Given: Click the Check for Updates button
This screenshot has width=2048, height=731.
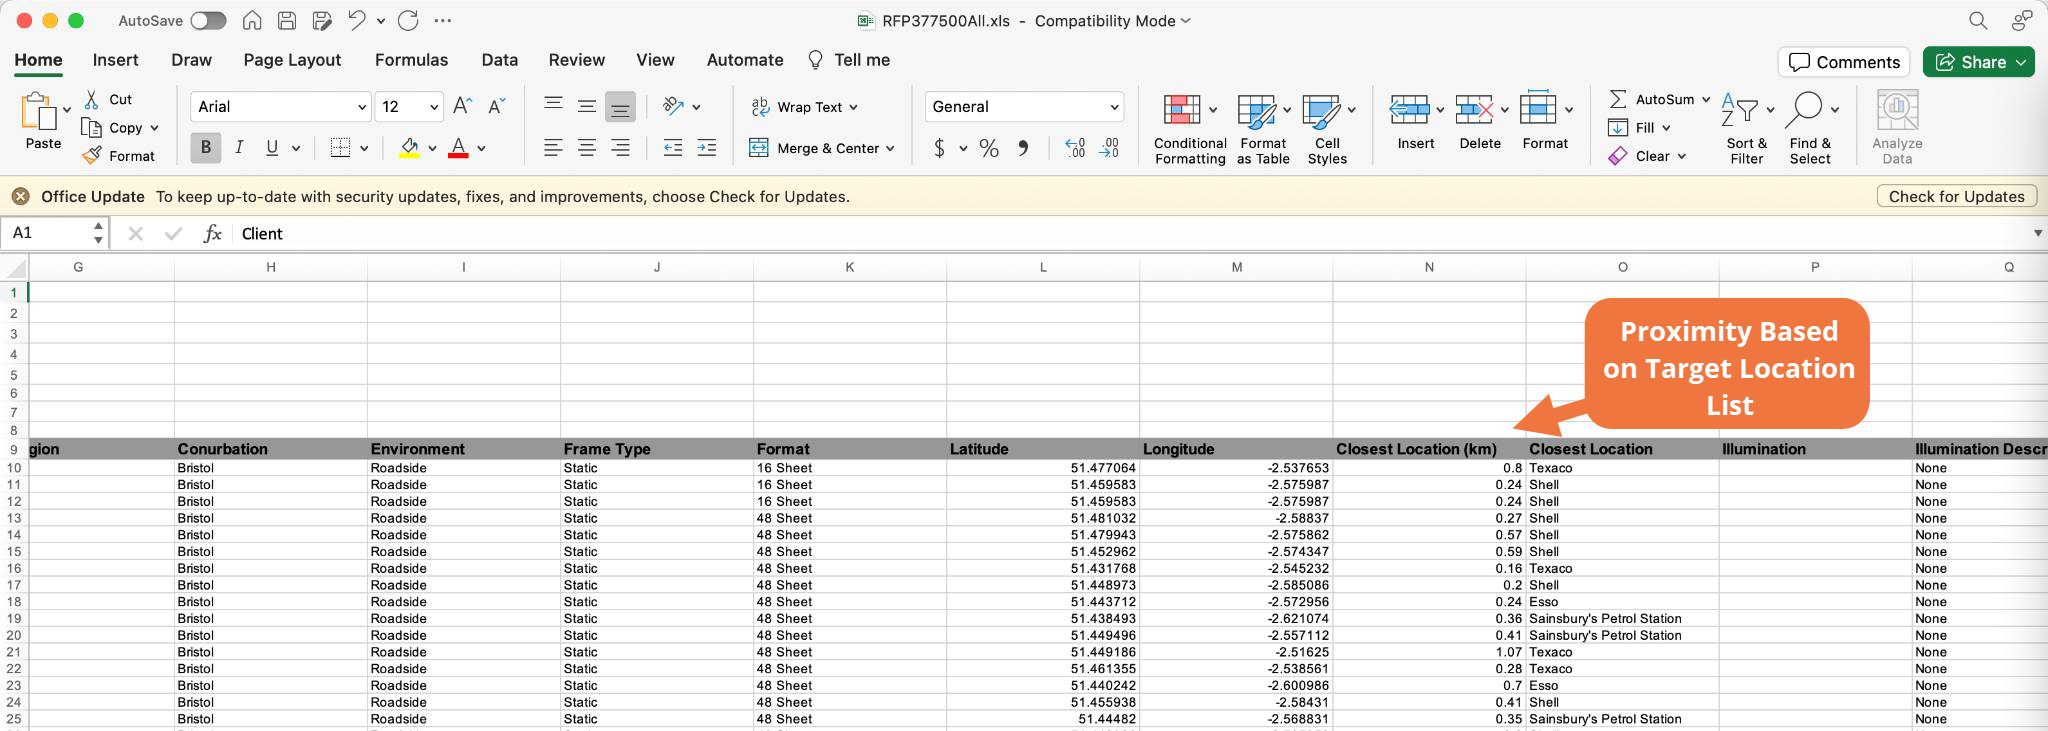Looking at the screenshot, I should pos(1956,196).
